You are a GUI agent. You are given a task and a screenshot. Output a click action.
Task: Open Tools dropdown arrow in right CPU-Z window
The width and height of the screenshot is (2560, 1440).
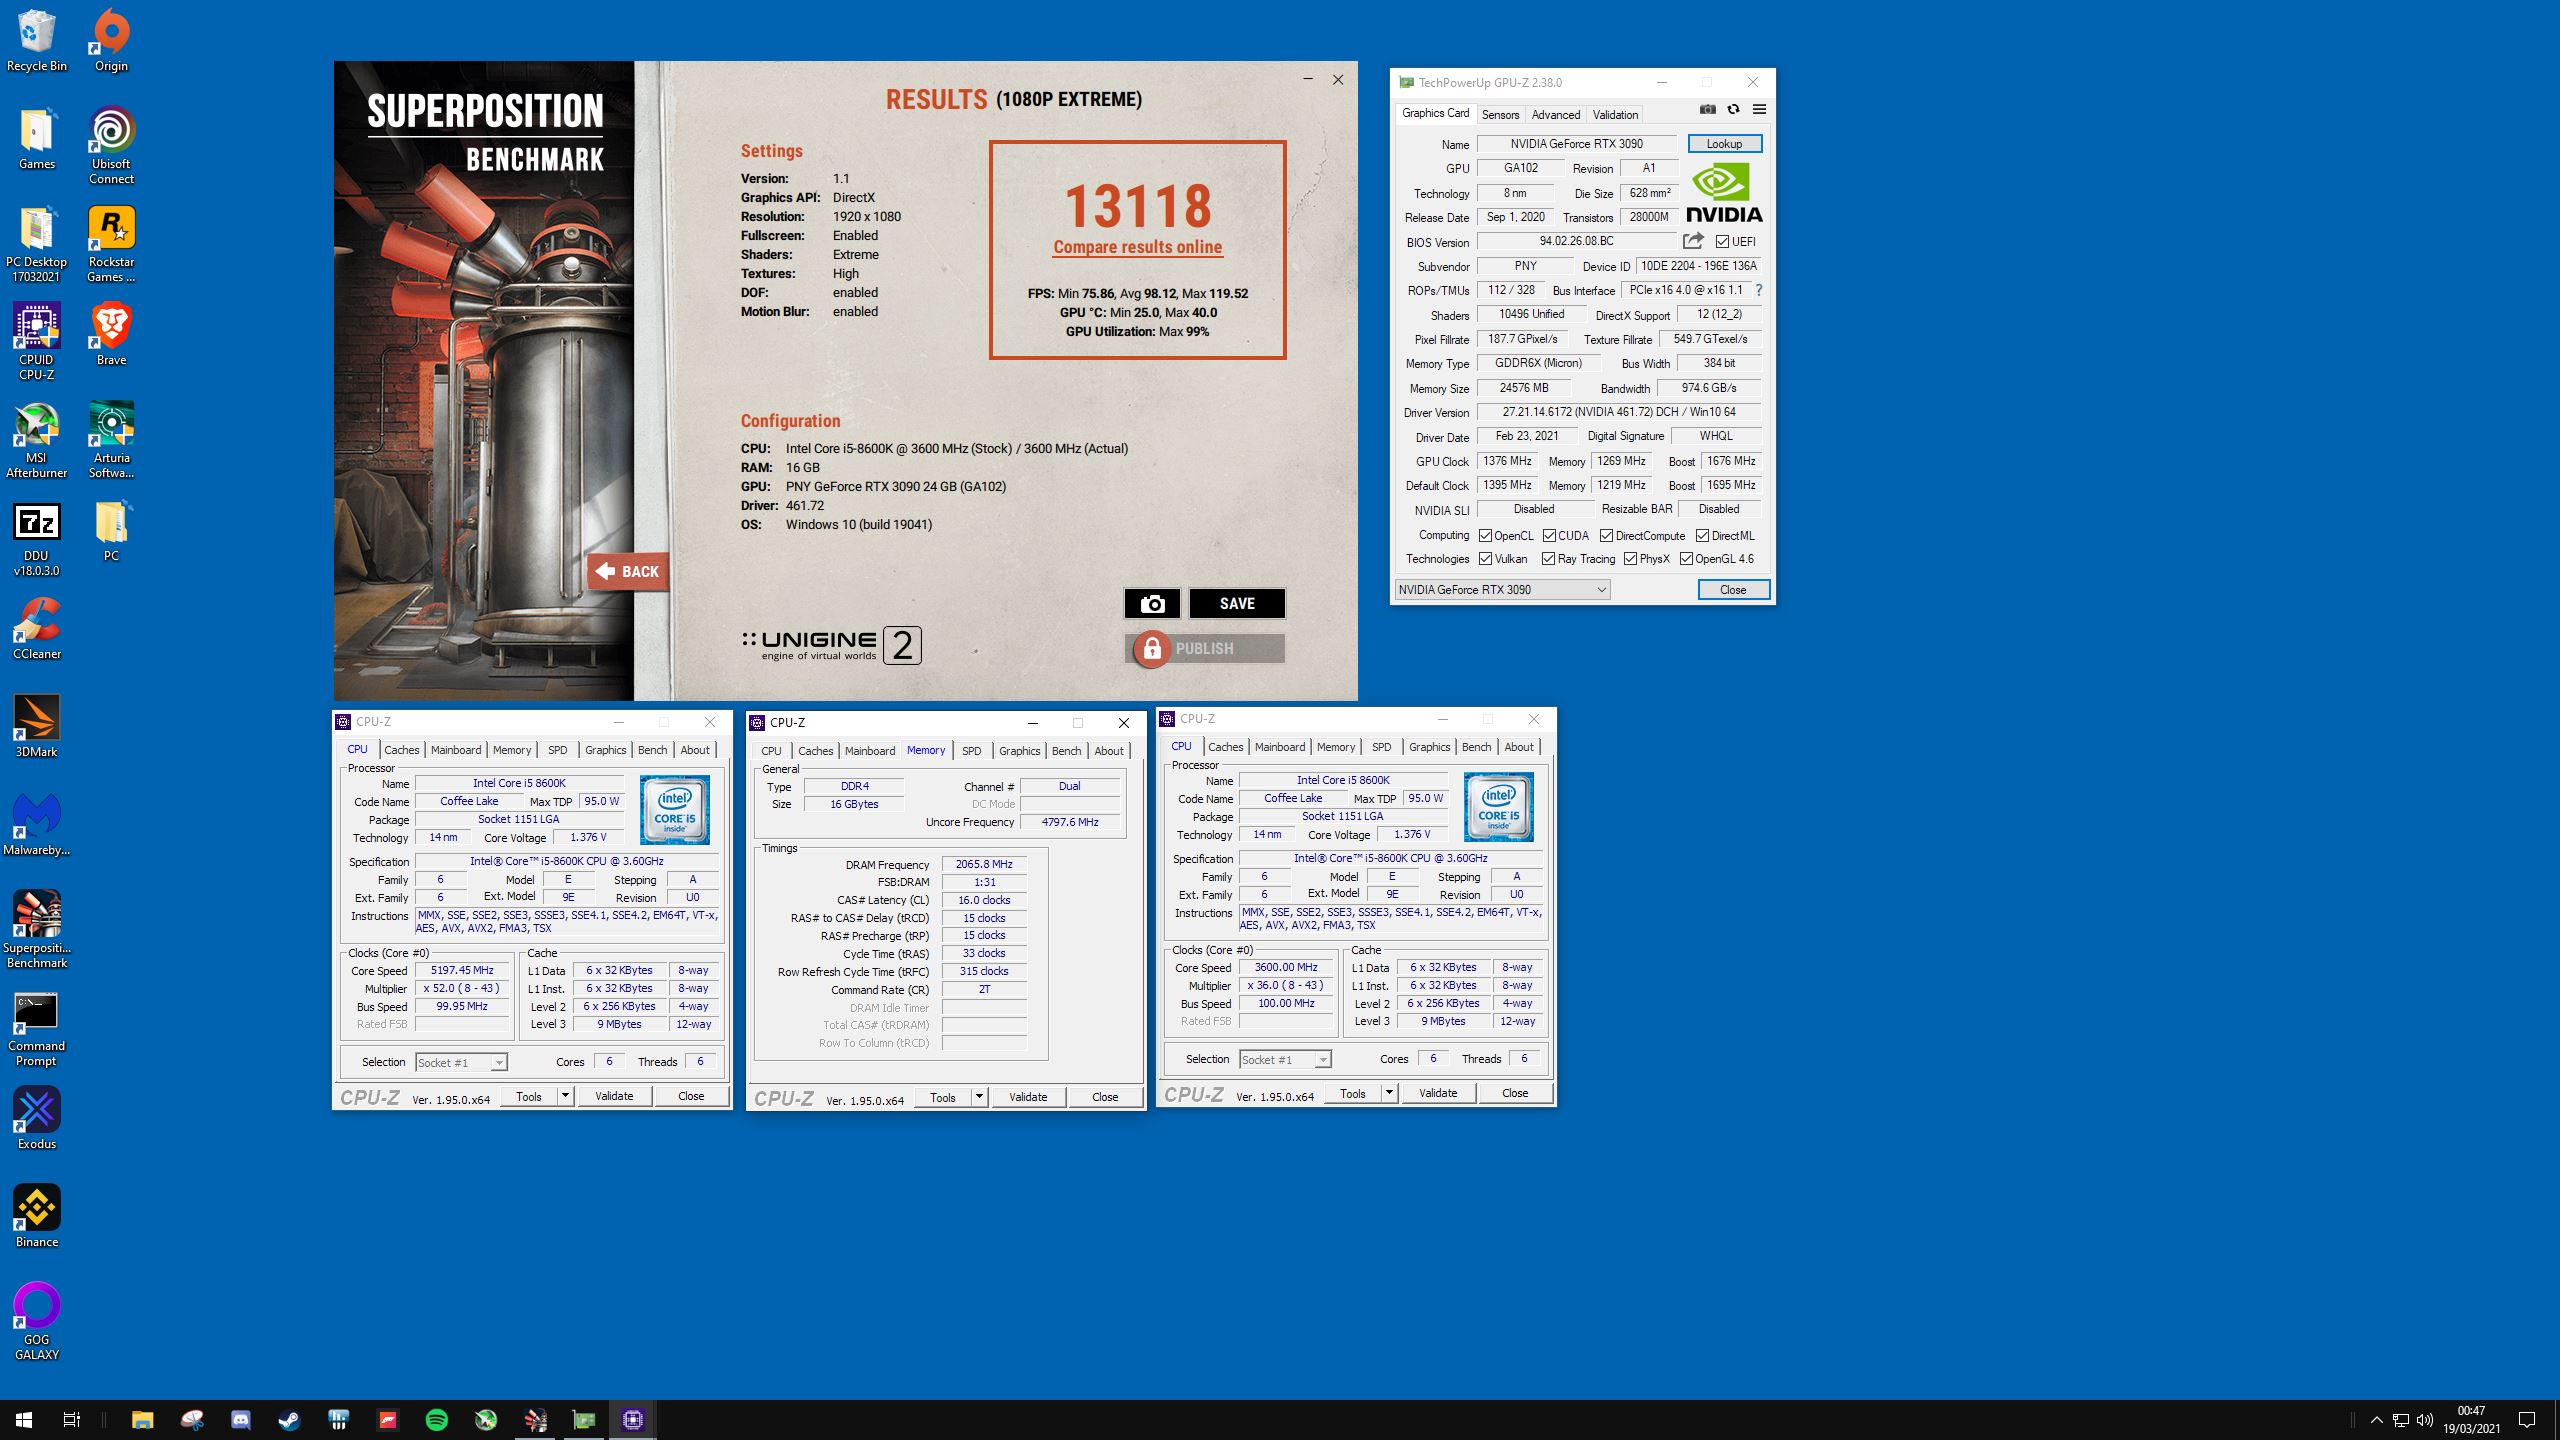1389,1093
